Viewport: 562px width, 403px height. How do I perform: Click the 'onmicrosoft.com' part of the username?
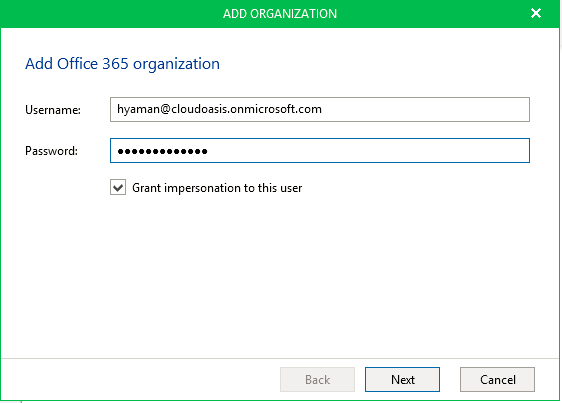tap(276, 109)
